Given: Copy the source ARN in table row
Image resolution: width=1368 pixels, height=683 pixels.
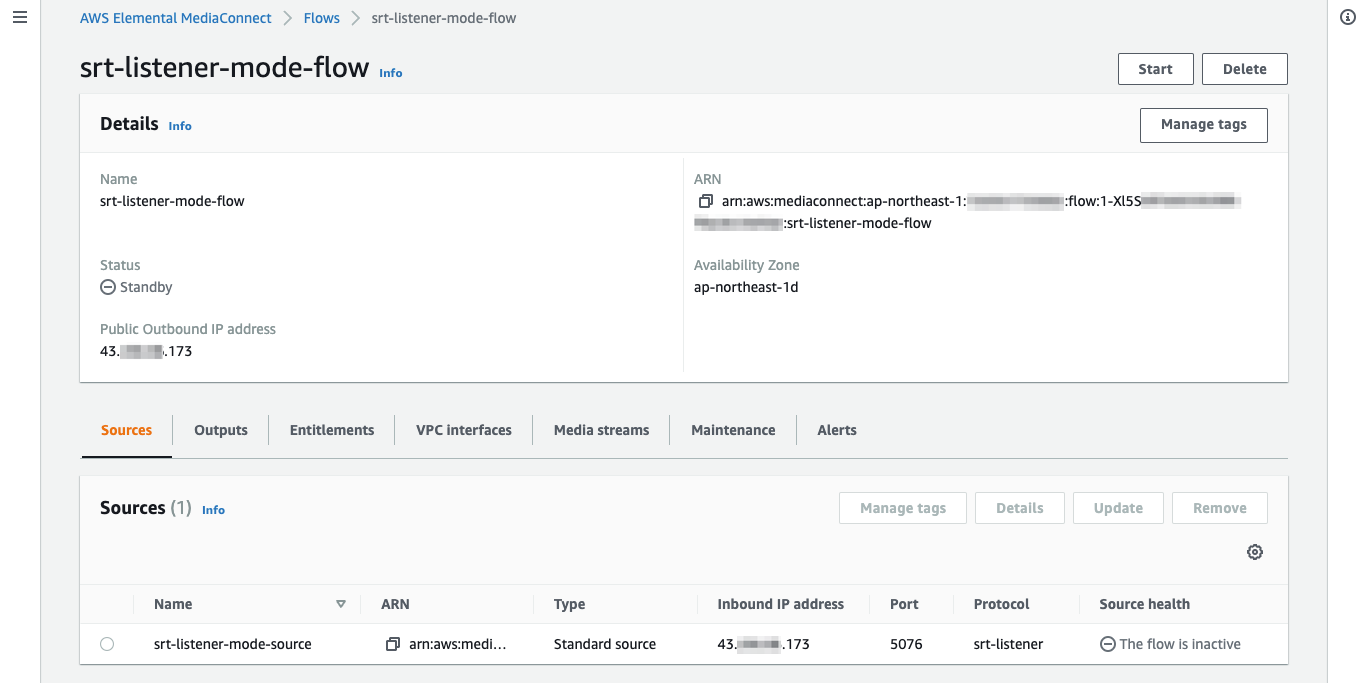Looking at the screenshot, I should pyautogui.click(x=393, y=644).
